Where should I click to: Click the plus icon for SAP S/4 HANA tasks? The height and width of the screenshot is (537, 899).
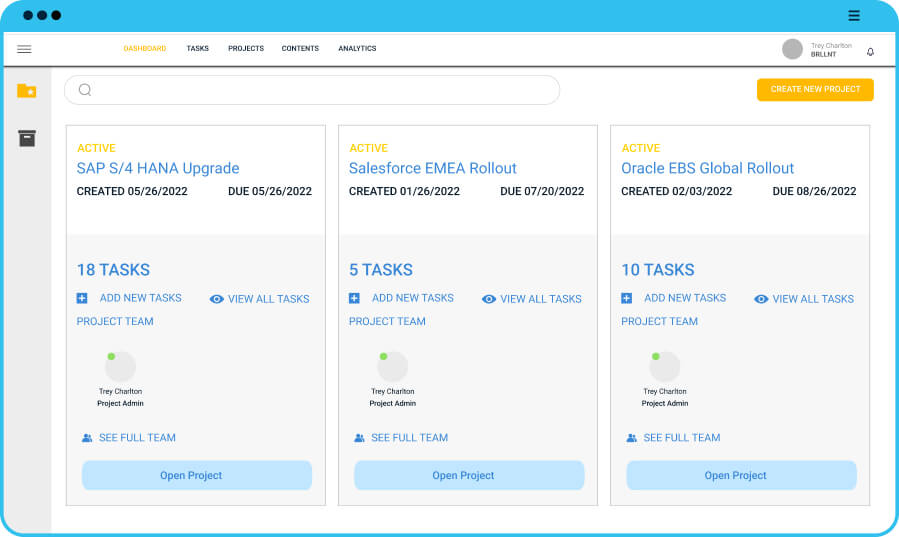coord(82,298)
